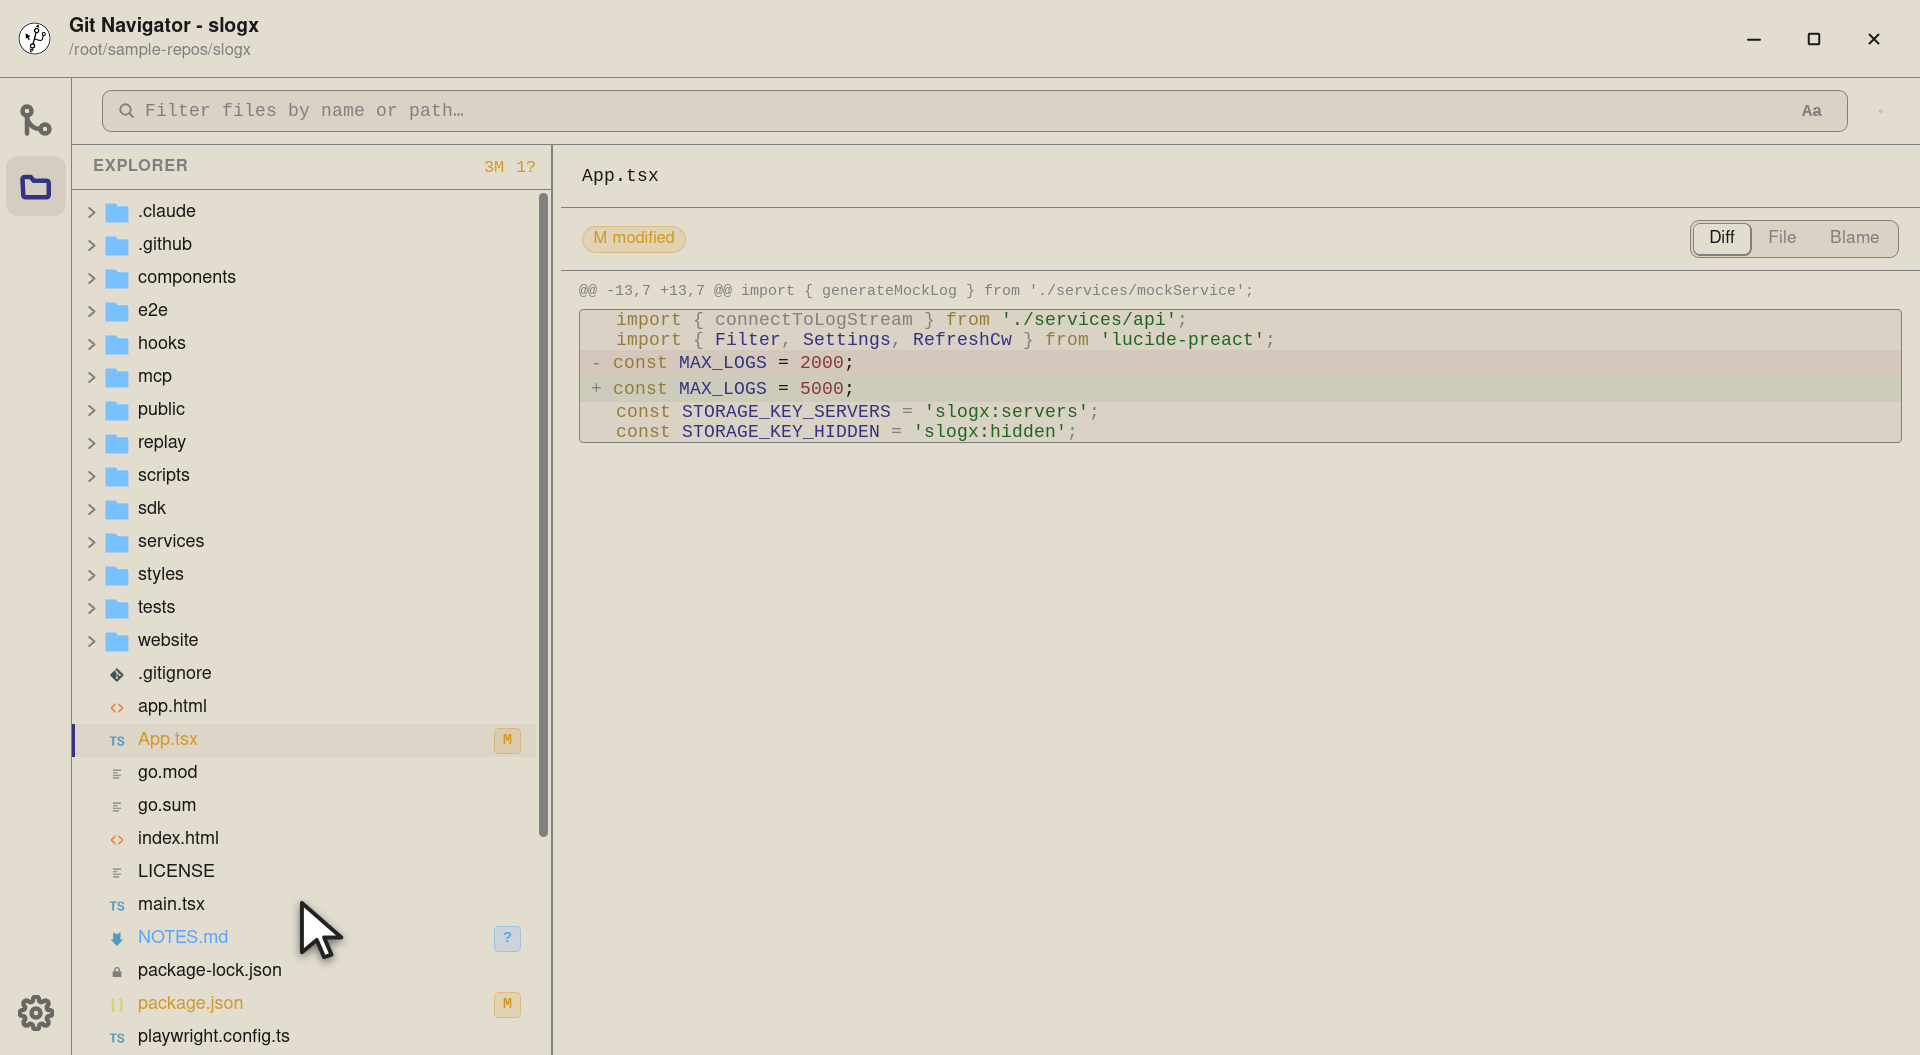
Task: Click the M badge on App.tsx
Action: coord(507,740)
